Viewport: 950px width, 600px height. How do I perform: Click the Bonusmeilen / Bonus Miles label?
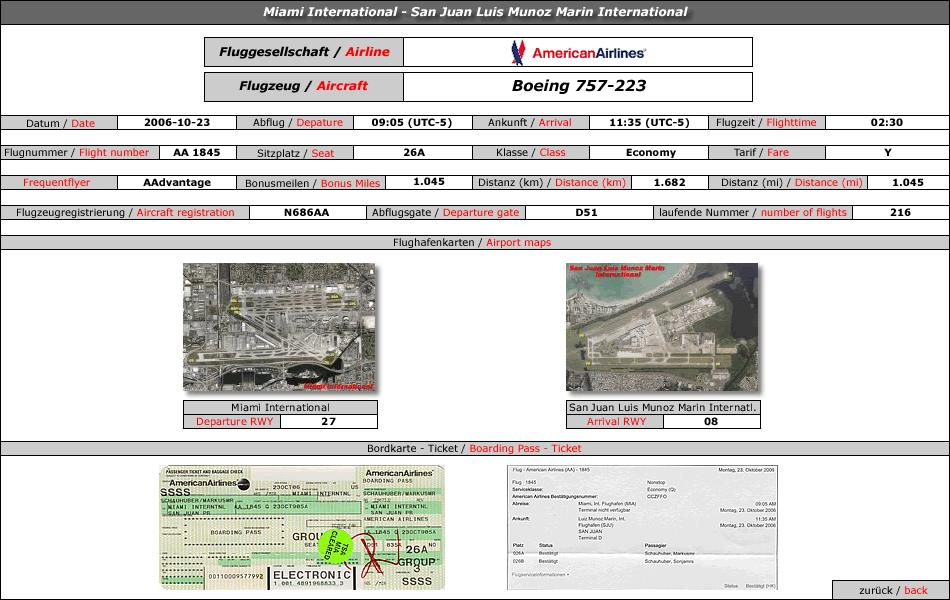(311, 183)
